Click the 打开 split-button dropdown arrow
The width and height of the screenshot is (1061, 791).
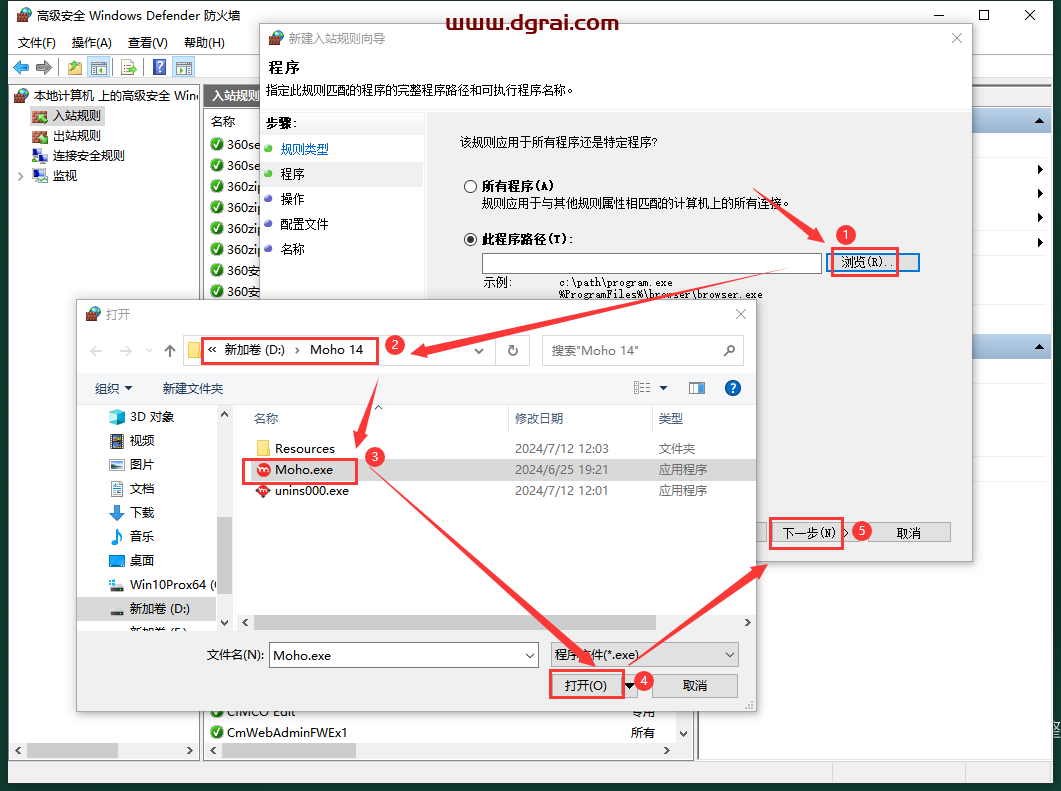coord(630,686)
